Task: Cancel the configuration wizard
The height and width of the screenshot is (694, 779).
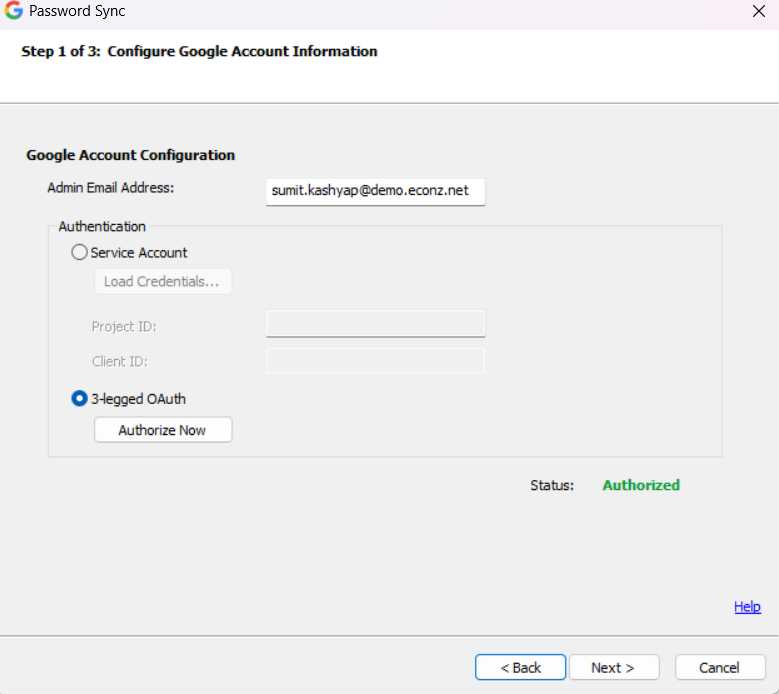Action: coord(720,667)
